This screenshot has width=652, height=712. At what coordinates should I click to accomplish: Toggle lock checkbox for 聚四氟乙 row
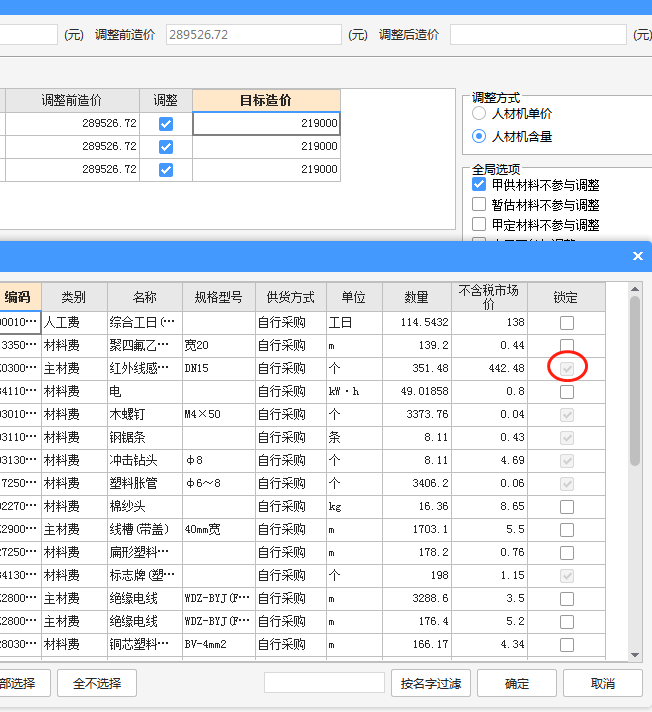567,345
